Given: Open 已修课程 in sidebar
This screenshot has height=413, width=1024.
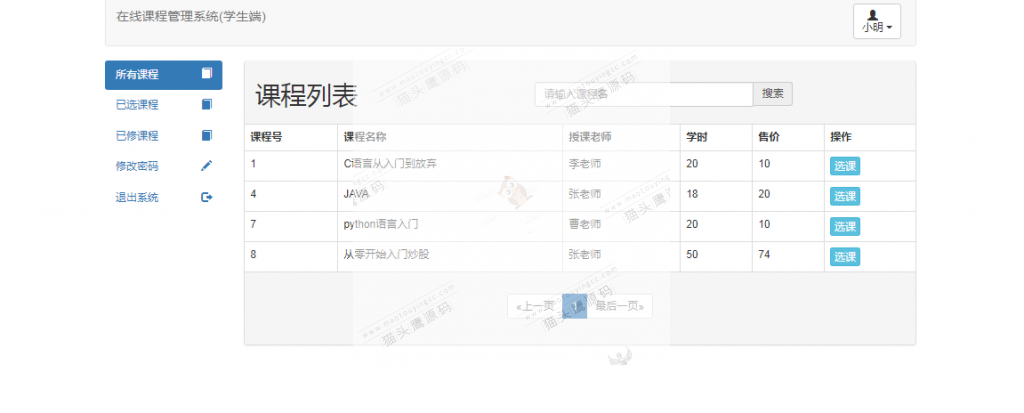Looking at the screenshot, I should [163, 136].
